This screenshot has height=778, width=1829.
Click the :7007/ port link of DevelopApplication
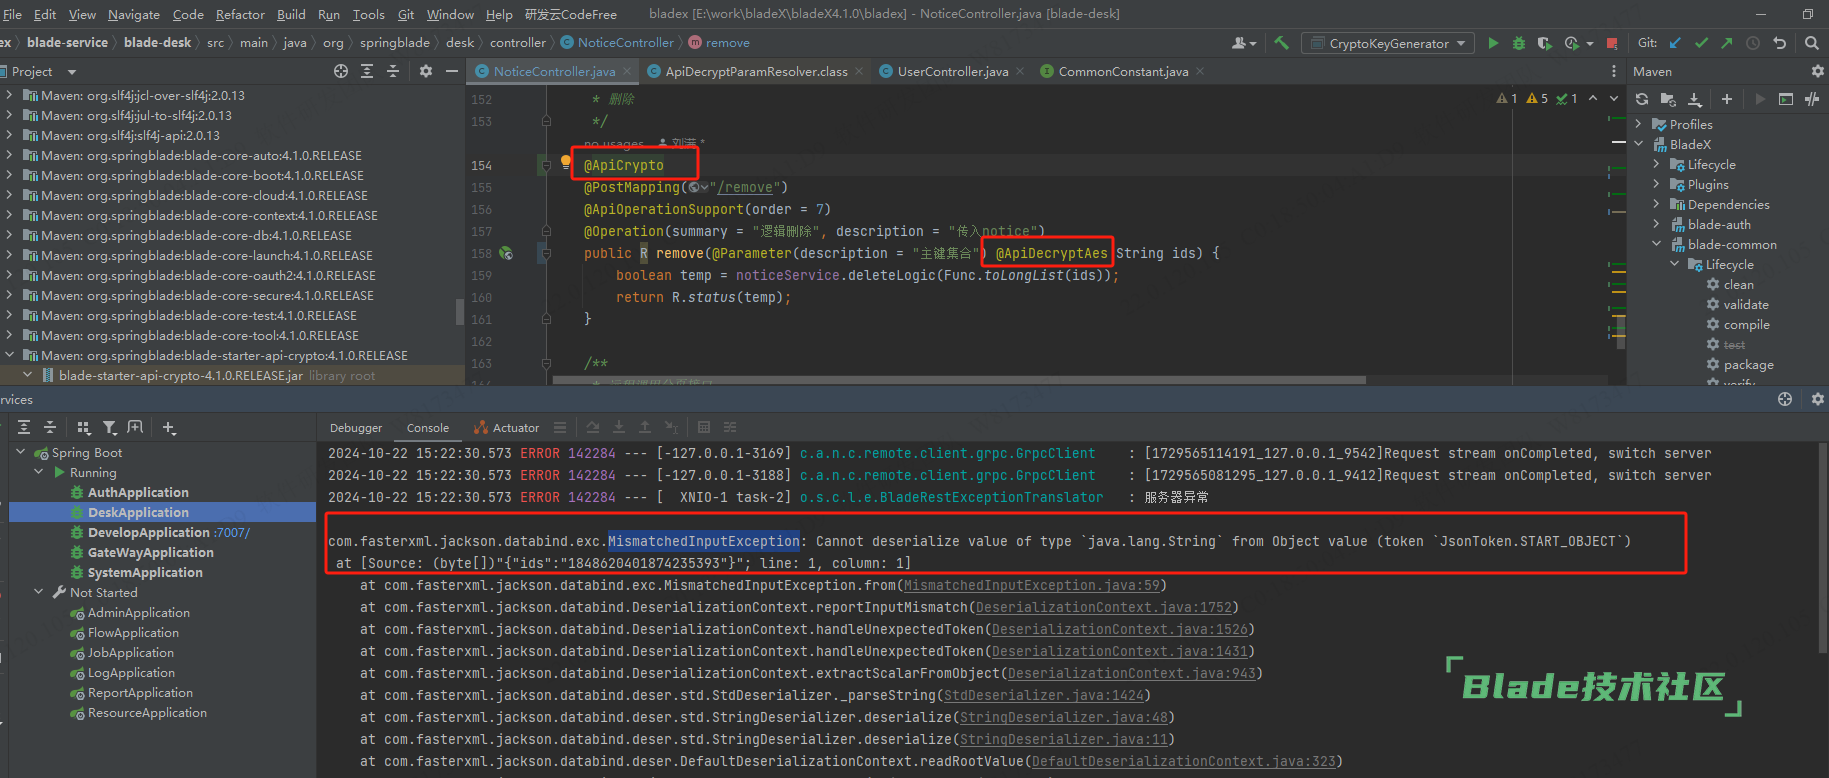pyautogui.click(x=232, y=533)
